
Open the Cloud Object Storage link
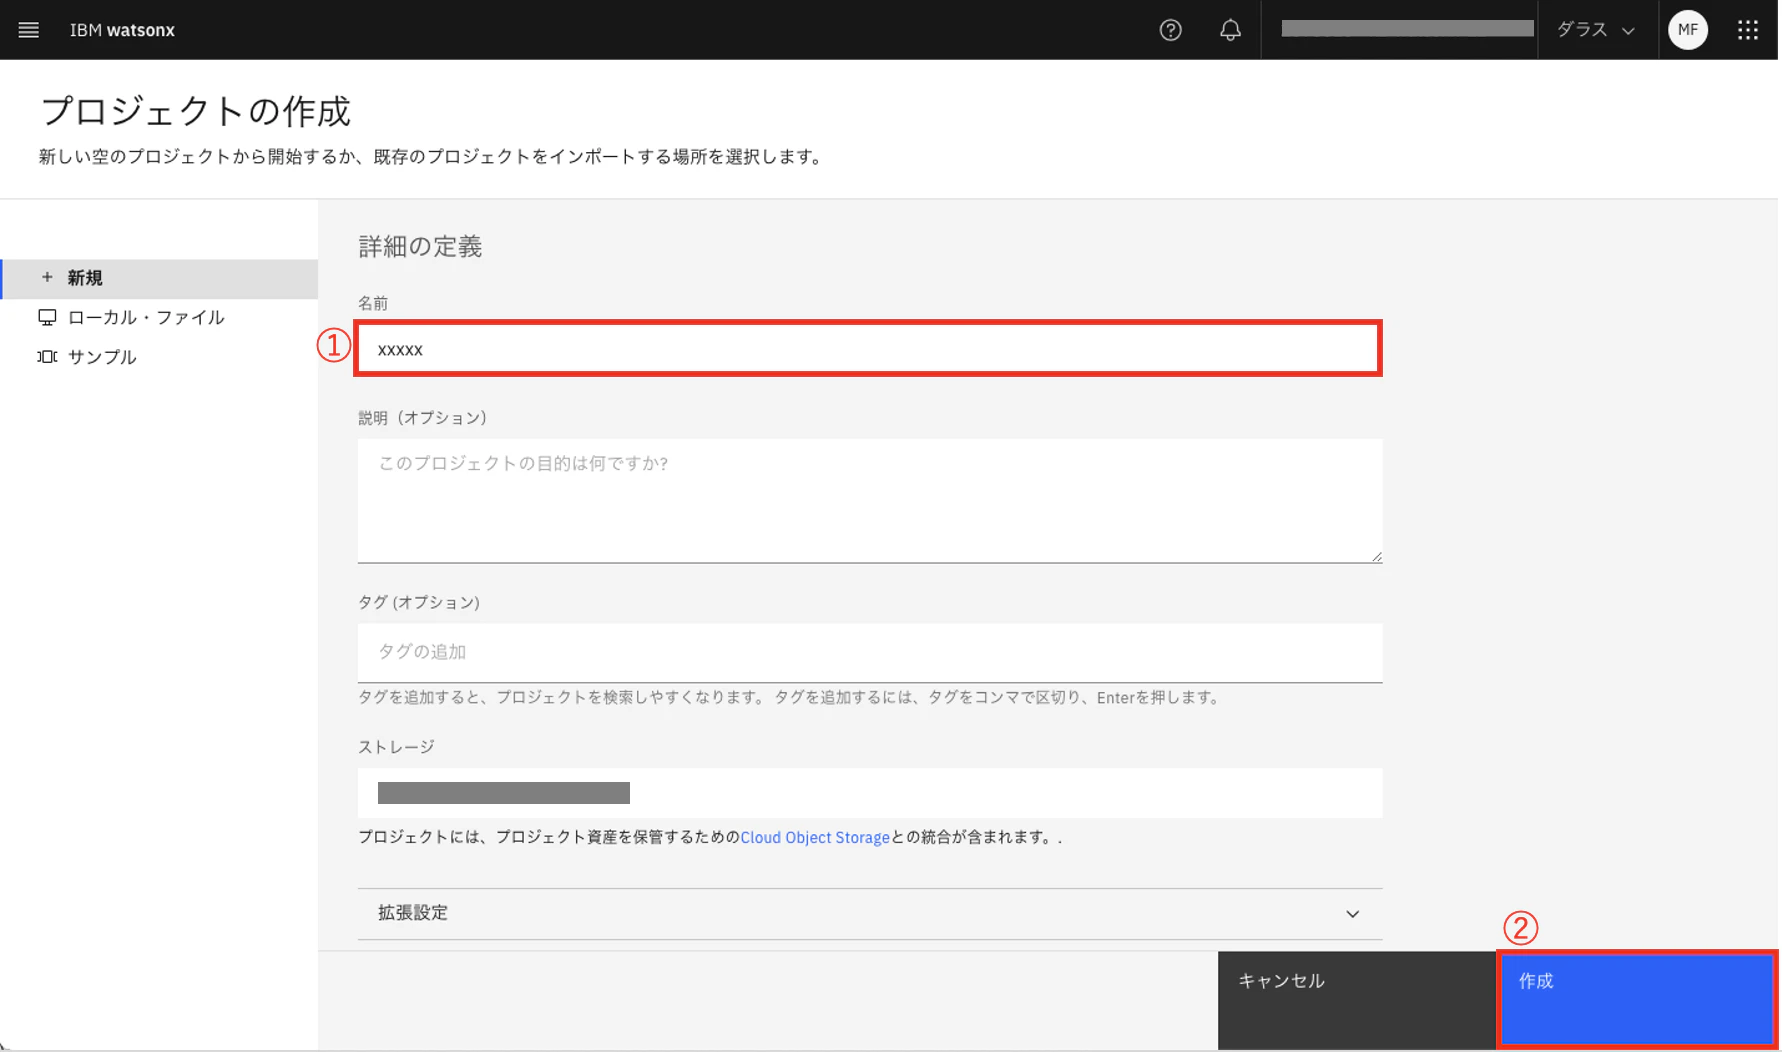pyautogui.click(x=815, y=837)
